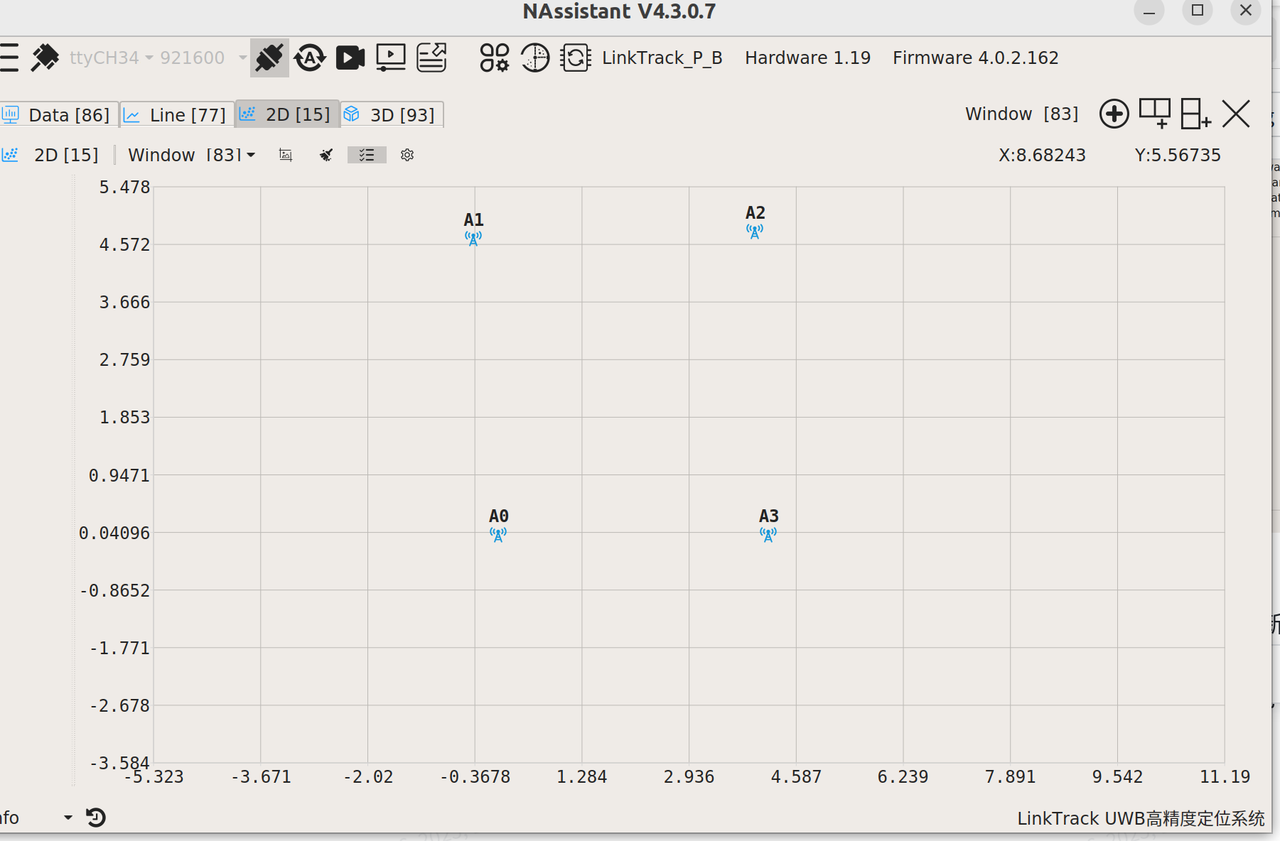Start recording with the video camera icon

tap(350, 58)
